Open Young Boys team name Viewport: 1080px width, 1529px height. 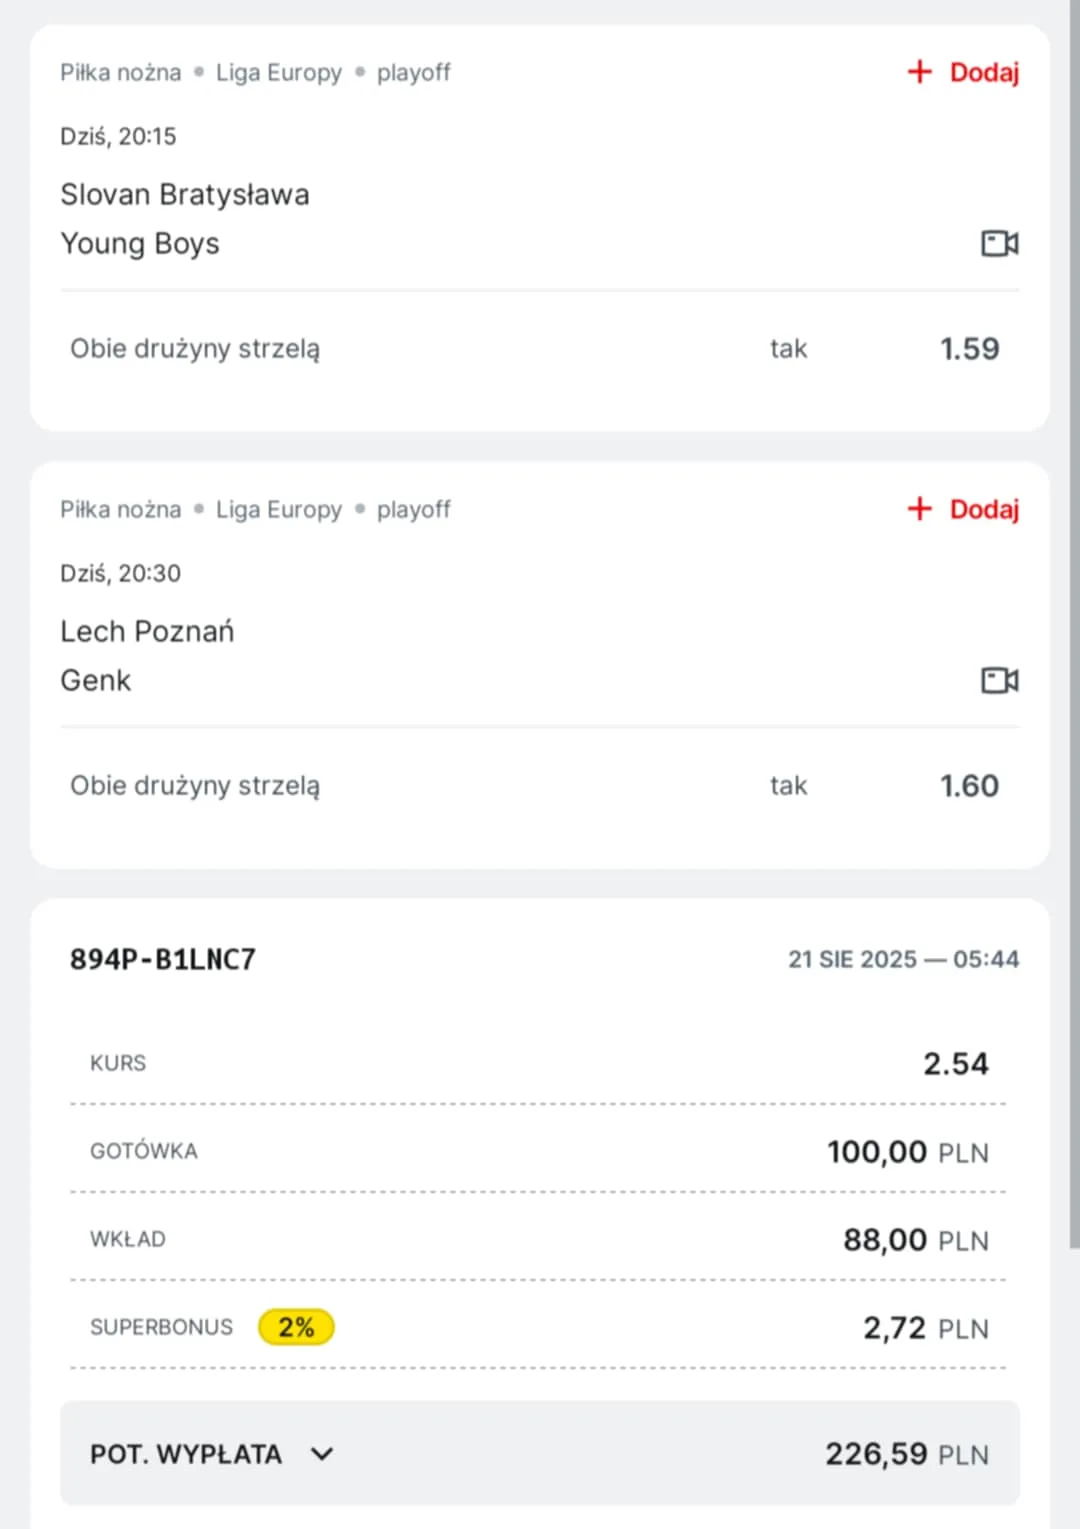[x=140, y=244]
